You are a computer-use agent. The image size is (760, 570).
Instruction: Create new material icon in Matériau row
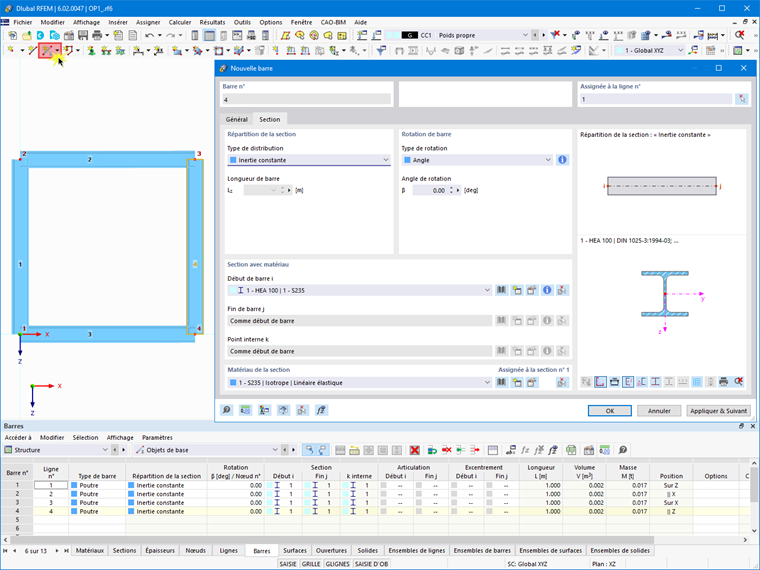coord(517,382)
